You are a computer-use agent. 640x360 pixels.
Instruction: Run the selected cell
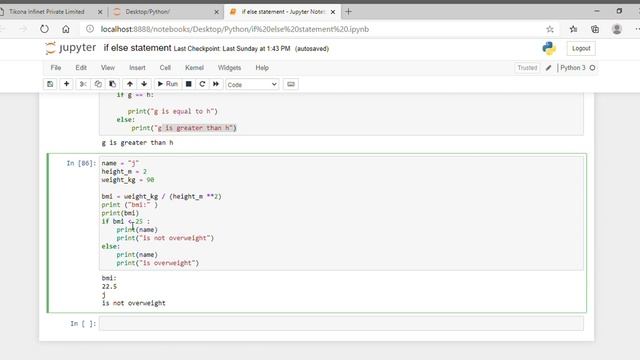click(x=168, y=84)
